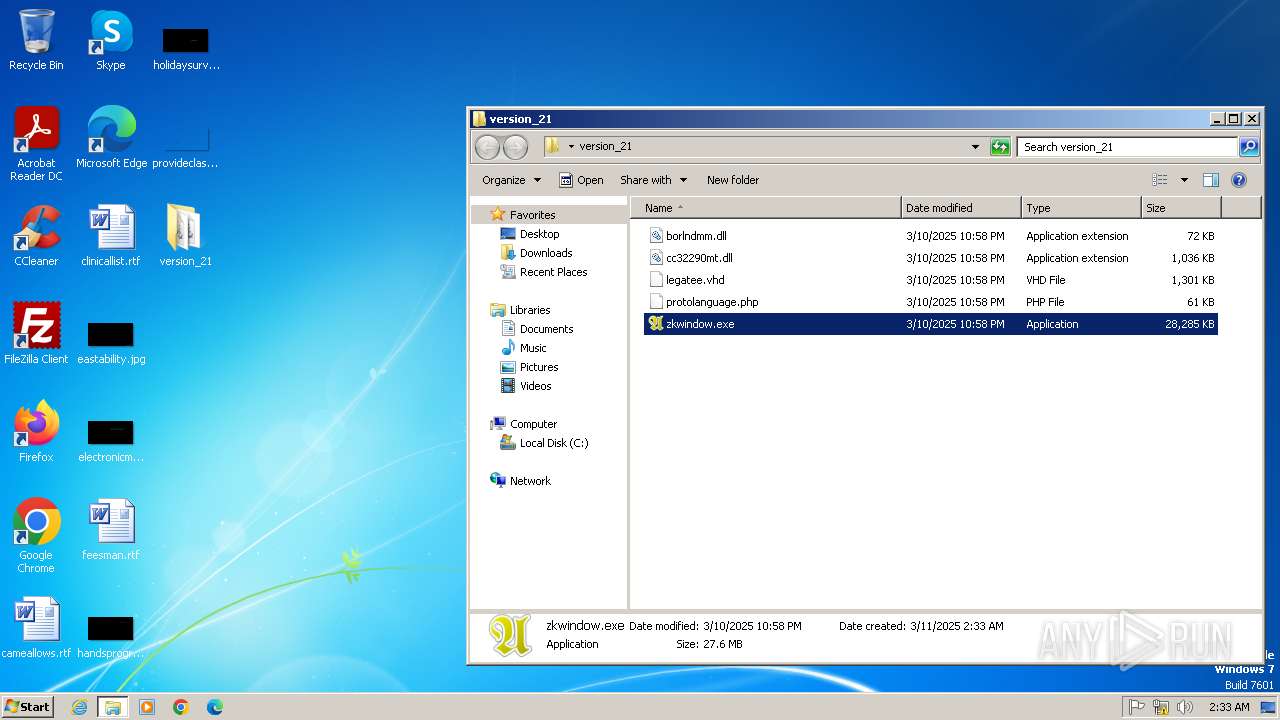Click the system clock showing 2:33 AM
The width and height of the screenshot is (1280, 720).
point(1229,707)
